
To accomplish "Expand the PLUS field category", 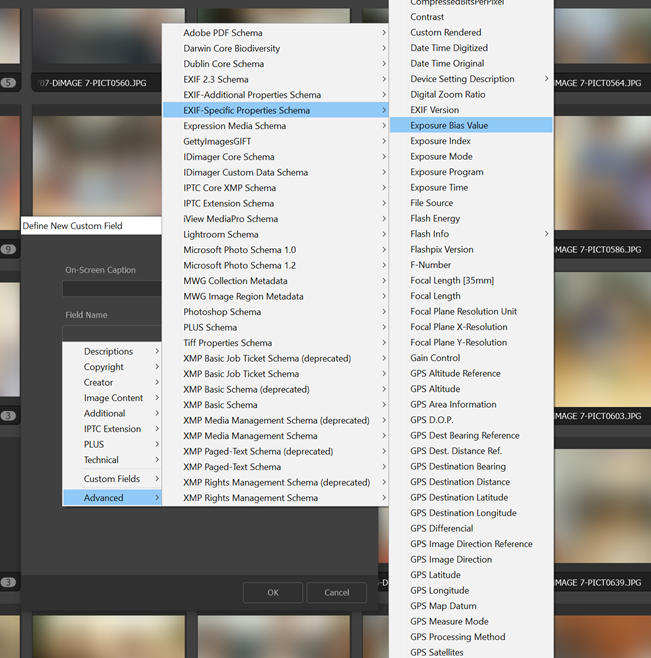I will tap(112, 444).
